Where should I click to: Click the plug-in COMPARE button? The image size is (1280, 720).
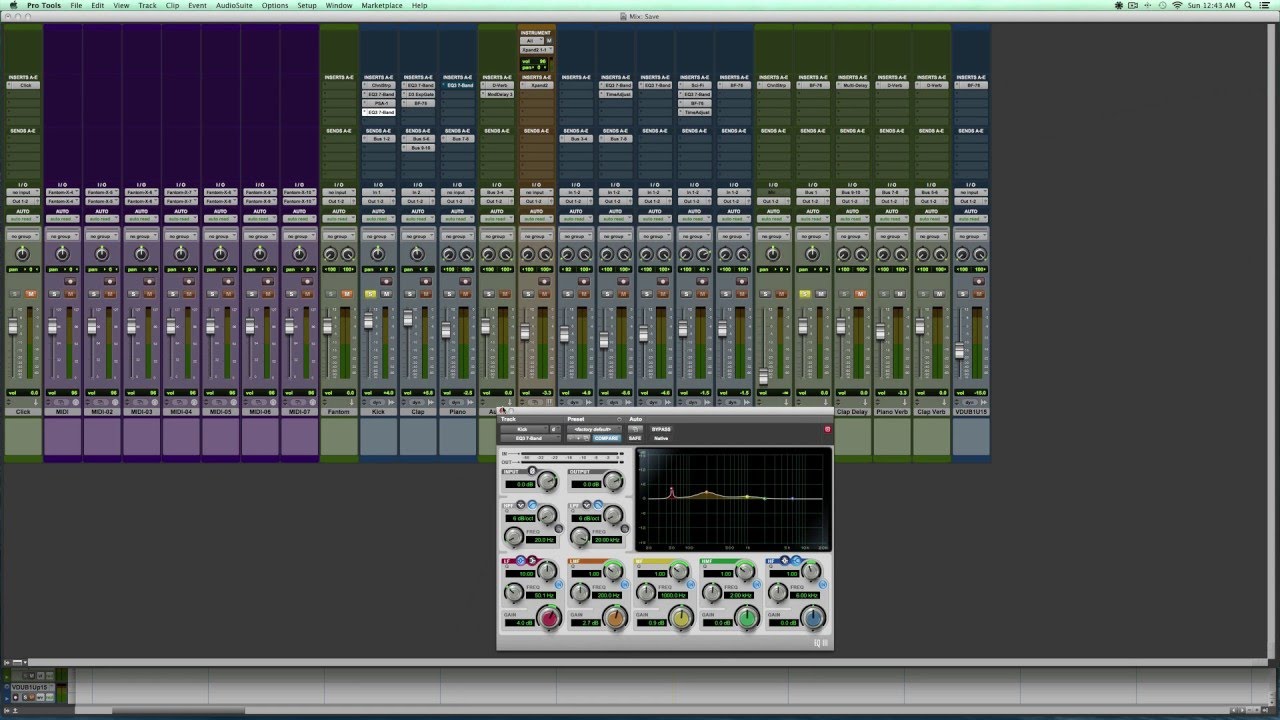click(x=606, y=438)
